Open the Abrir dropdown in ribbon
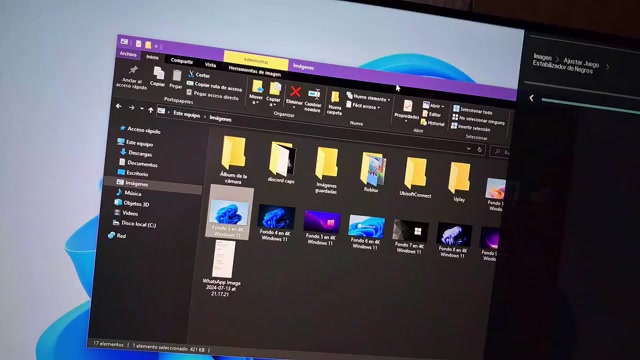The width and height of the screenshot is (640, 360). tap(433, 105)
